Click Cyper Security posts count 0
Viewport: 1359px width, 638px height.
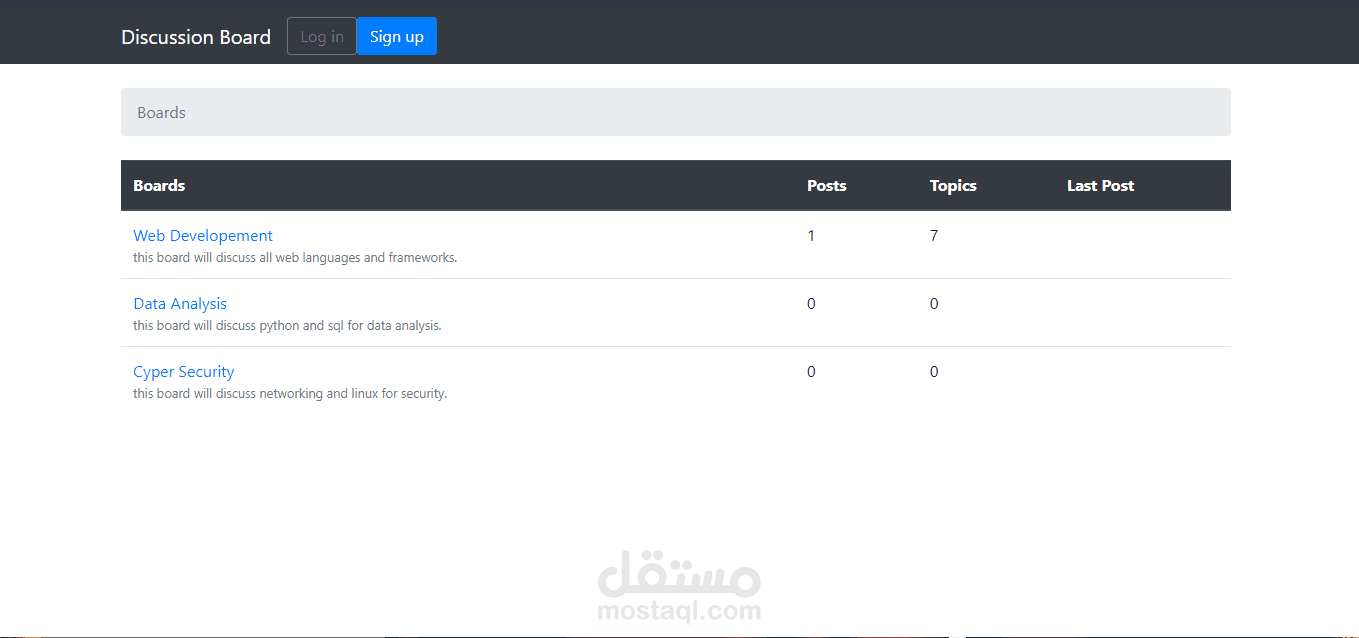pos(811,372)
